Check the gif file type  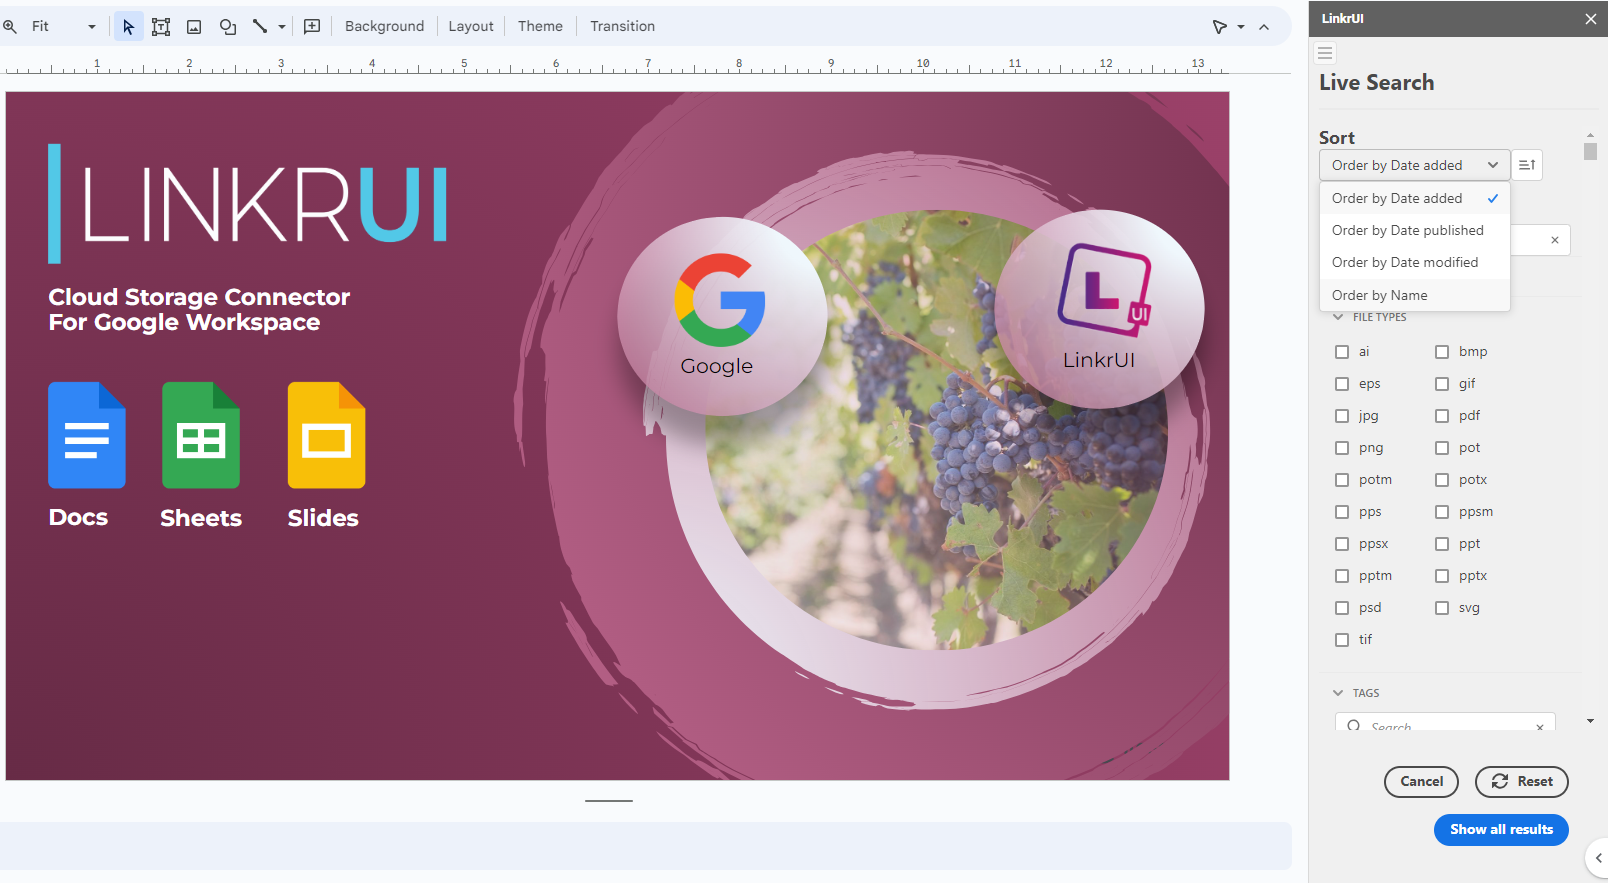click(1442, 384)
